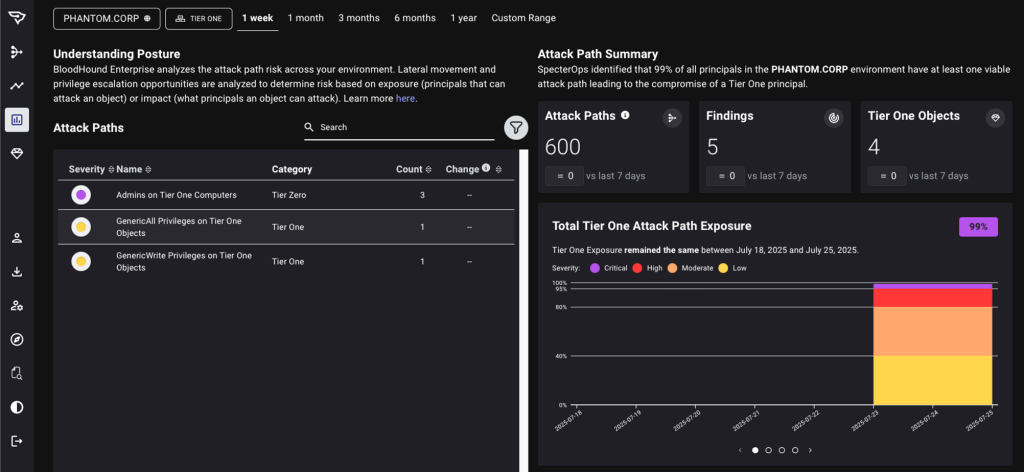
Task: Open the file search sidebar icon
Action: (17, 373)
